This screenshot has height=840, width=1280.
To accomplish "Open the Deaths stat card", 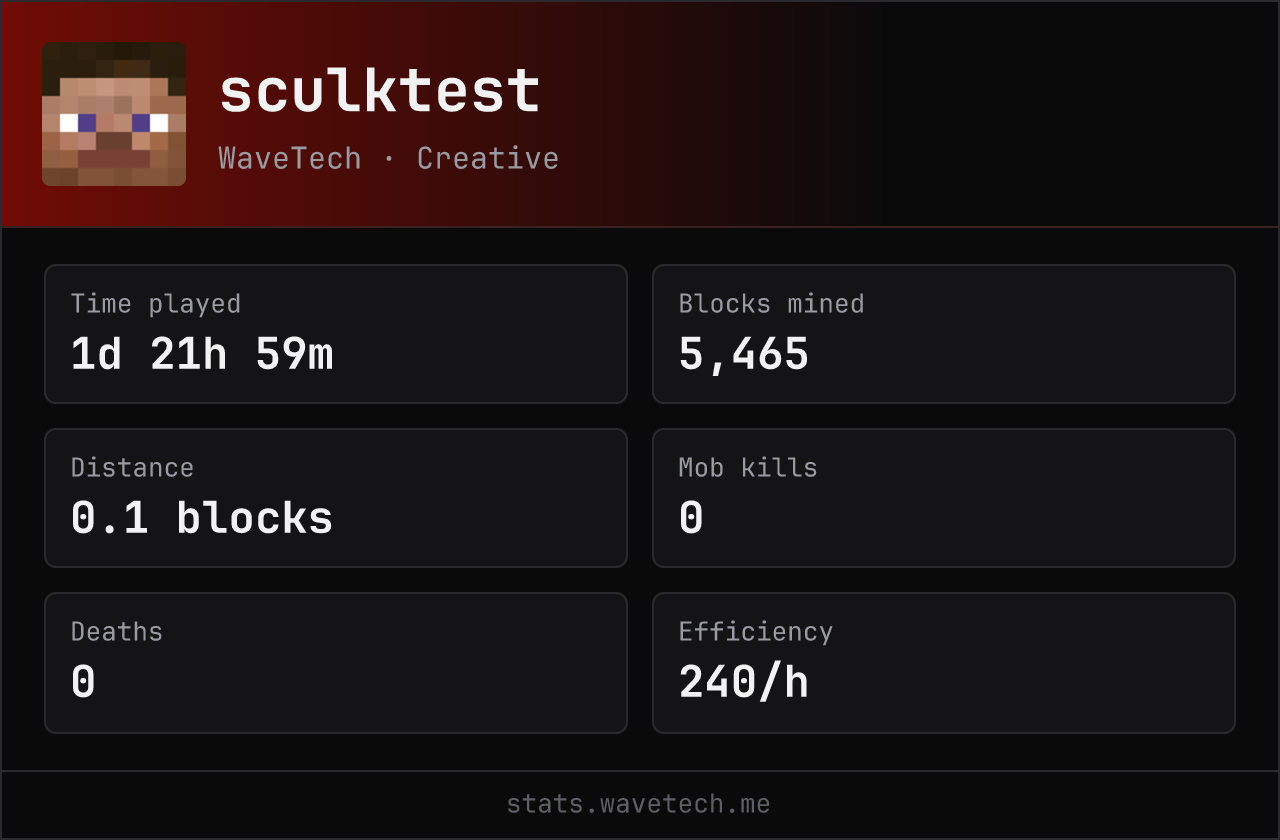I will pos(336,663).
